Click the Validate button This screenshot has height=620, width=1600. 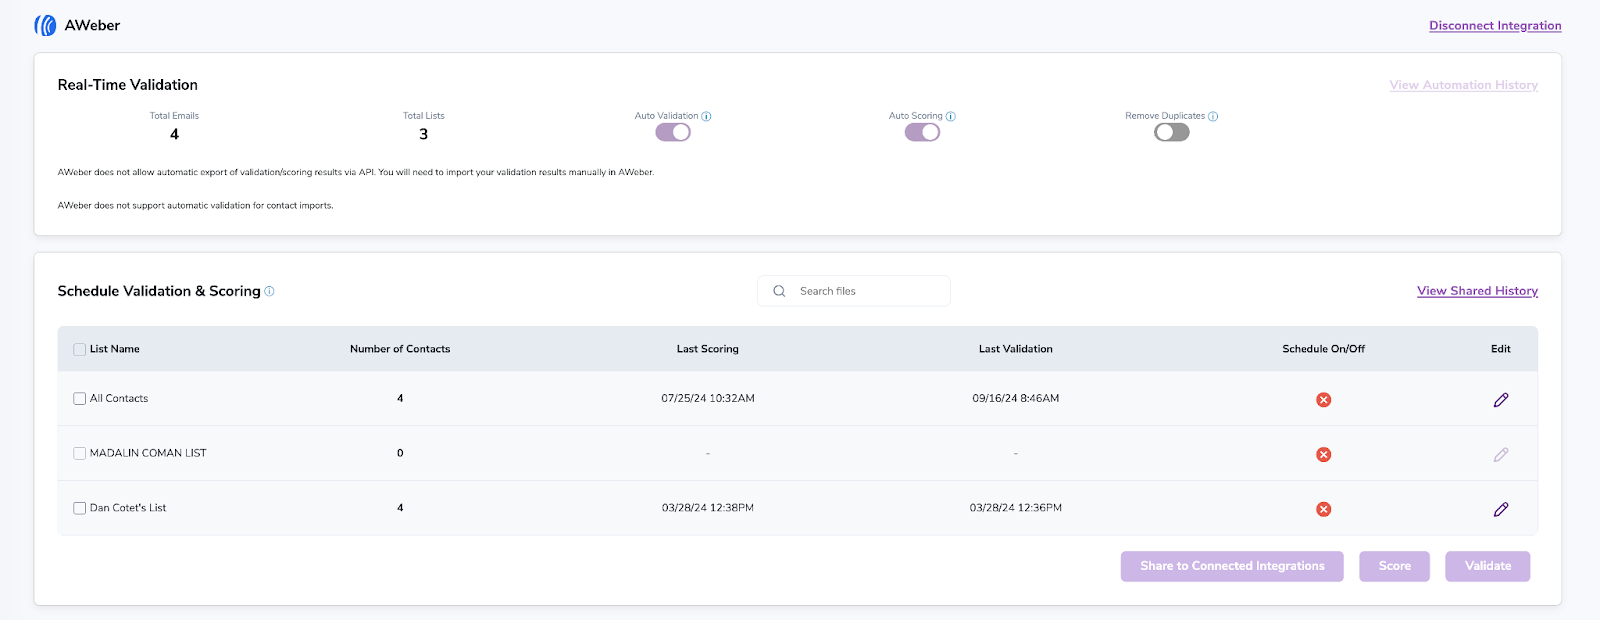(x=1488, y=566)
